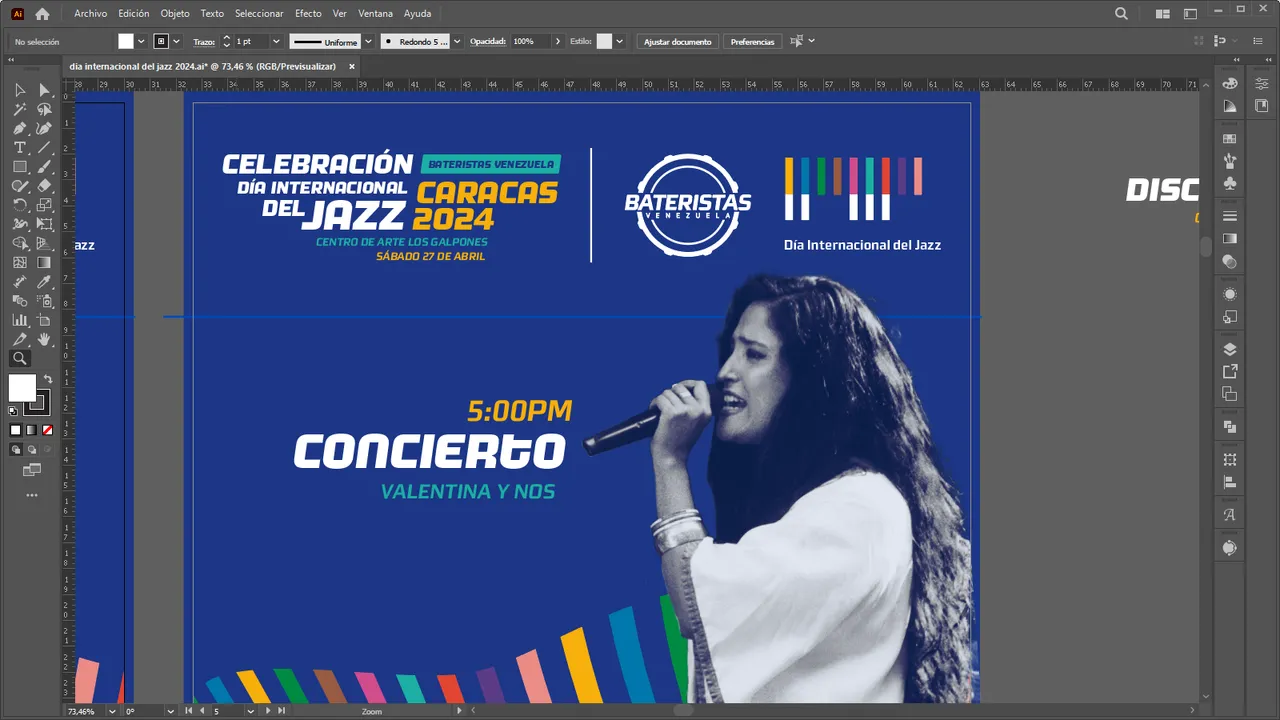Go to Illustrator Home screen

click(x=42, y=14)
